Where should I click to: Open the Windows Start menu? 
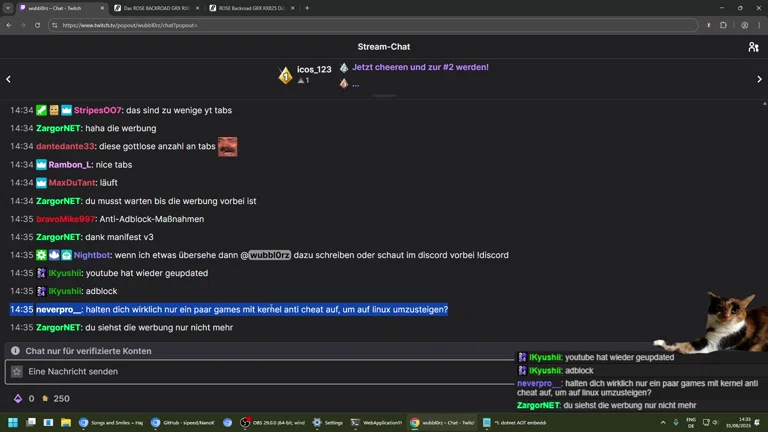(x=12, y=422)
